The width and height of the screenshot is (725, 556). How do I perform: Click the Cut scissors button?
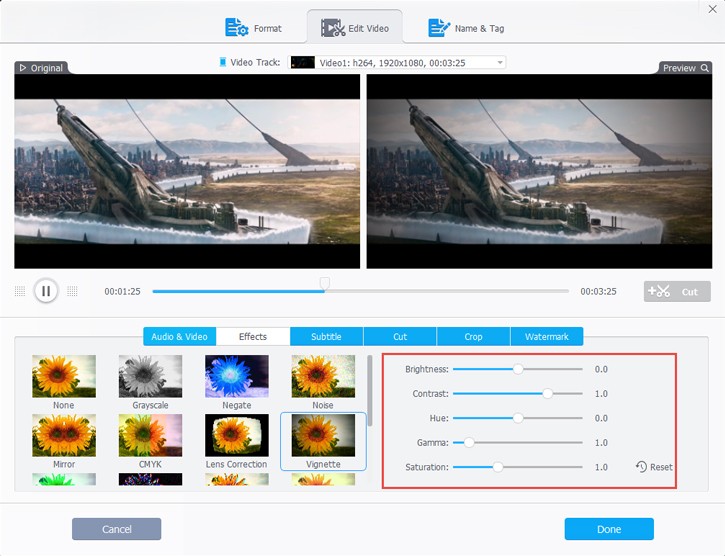(677, 291)
